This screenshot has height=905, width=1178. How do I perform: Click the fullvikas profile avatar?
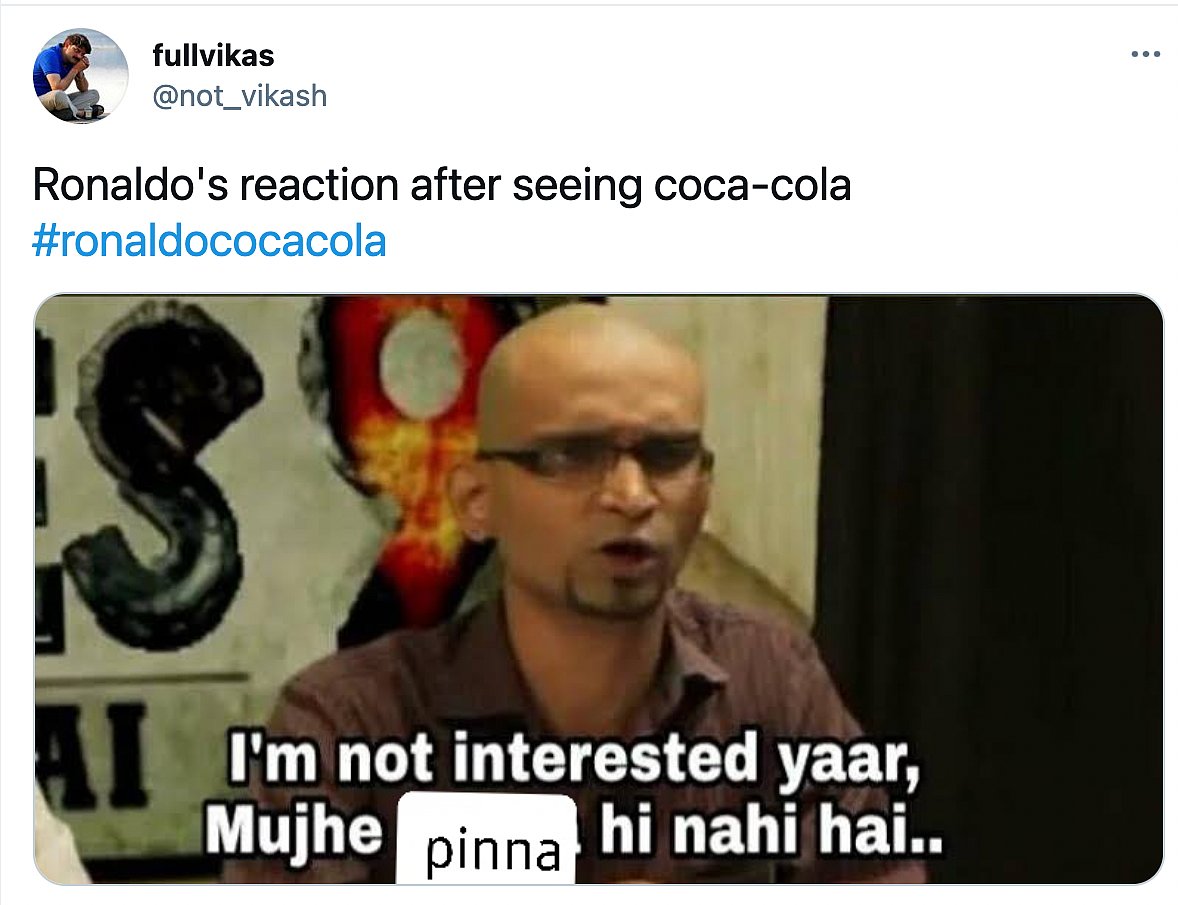(80, 76)
